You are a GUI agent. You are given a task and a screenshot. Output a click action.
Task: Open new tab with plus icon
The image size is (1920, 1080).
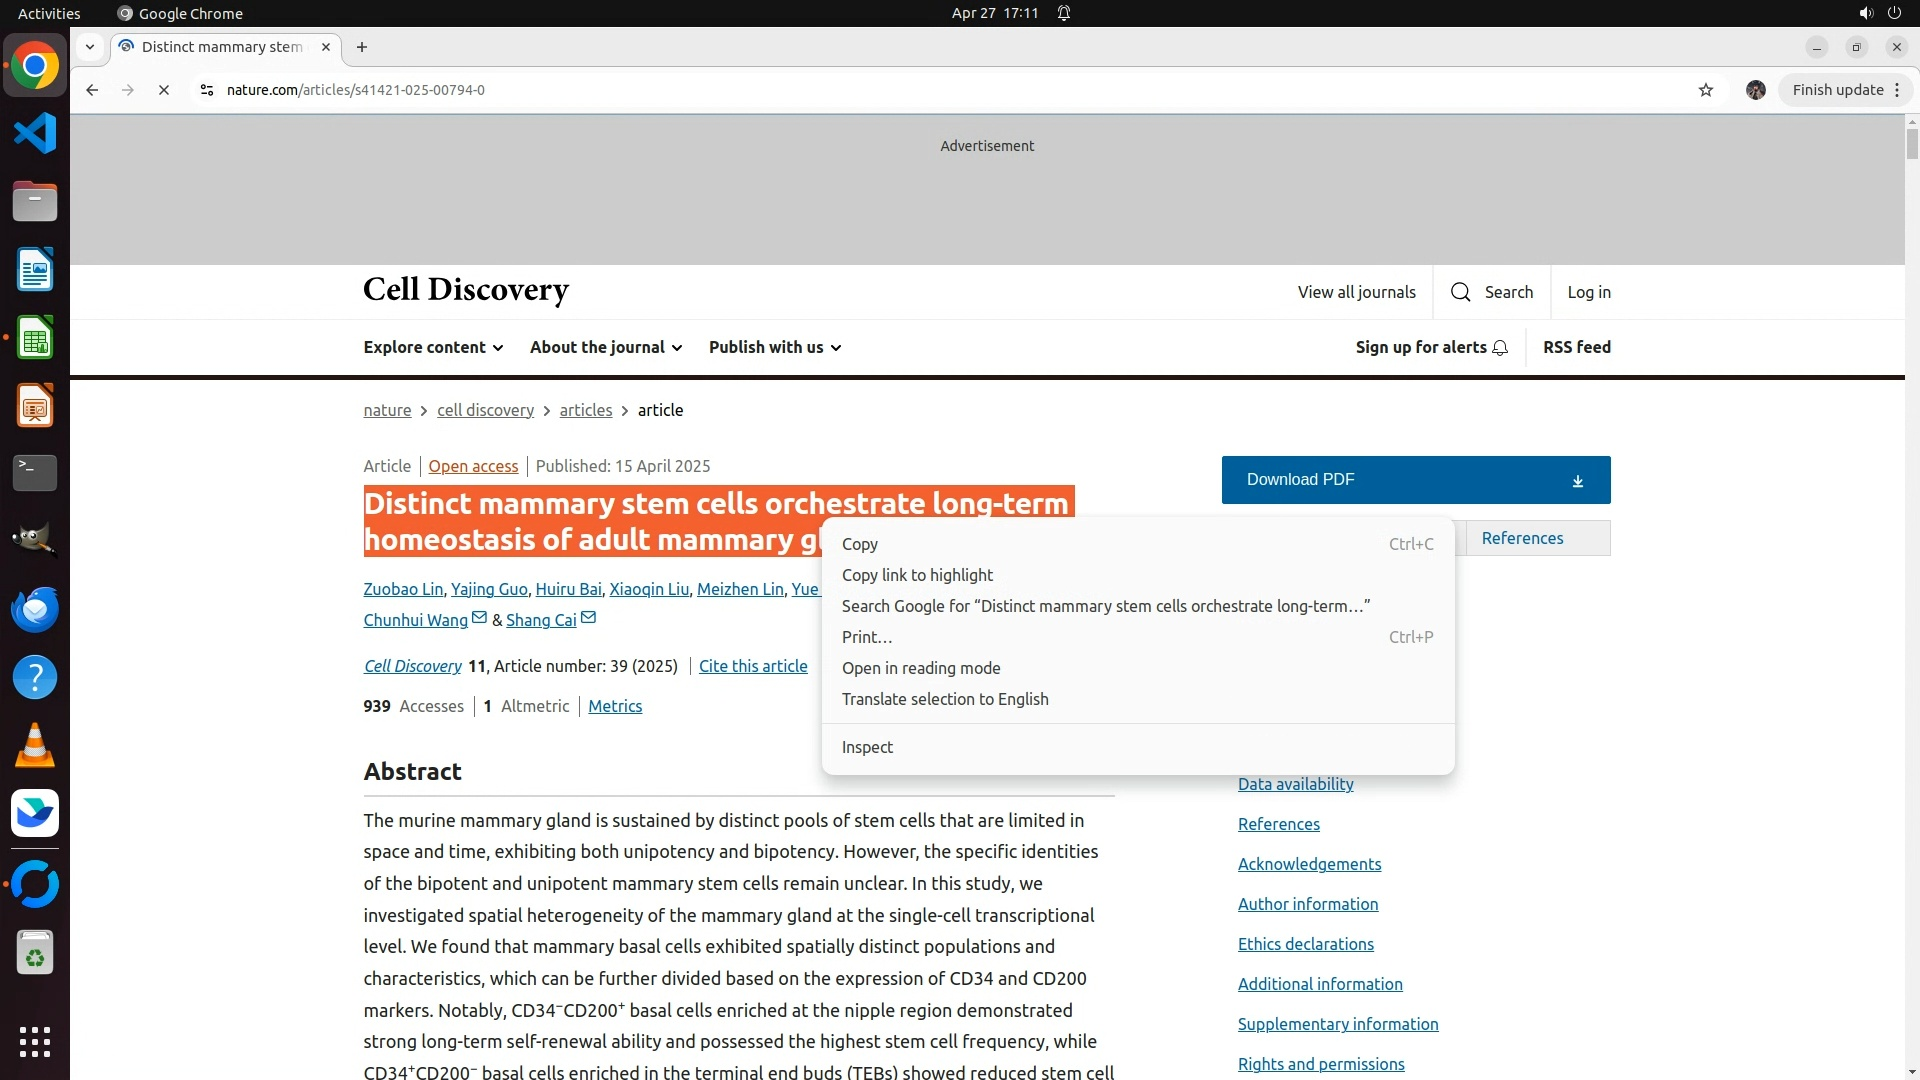coord(362,47)
